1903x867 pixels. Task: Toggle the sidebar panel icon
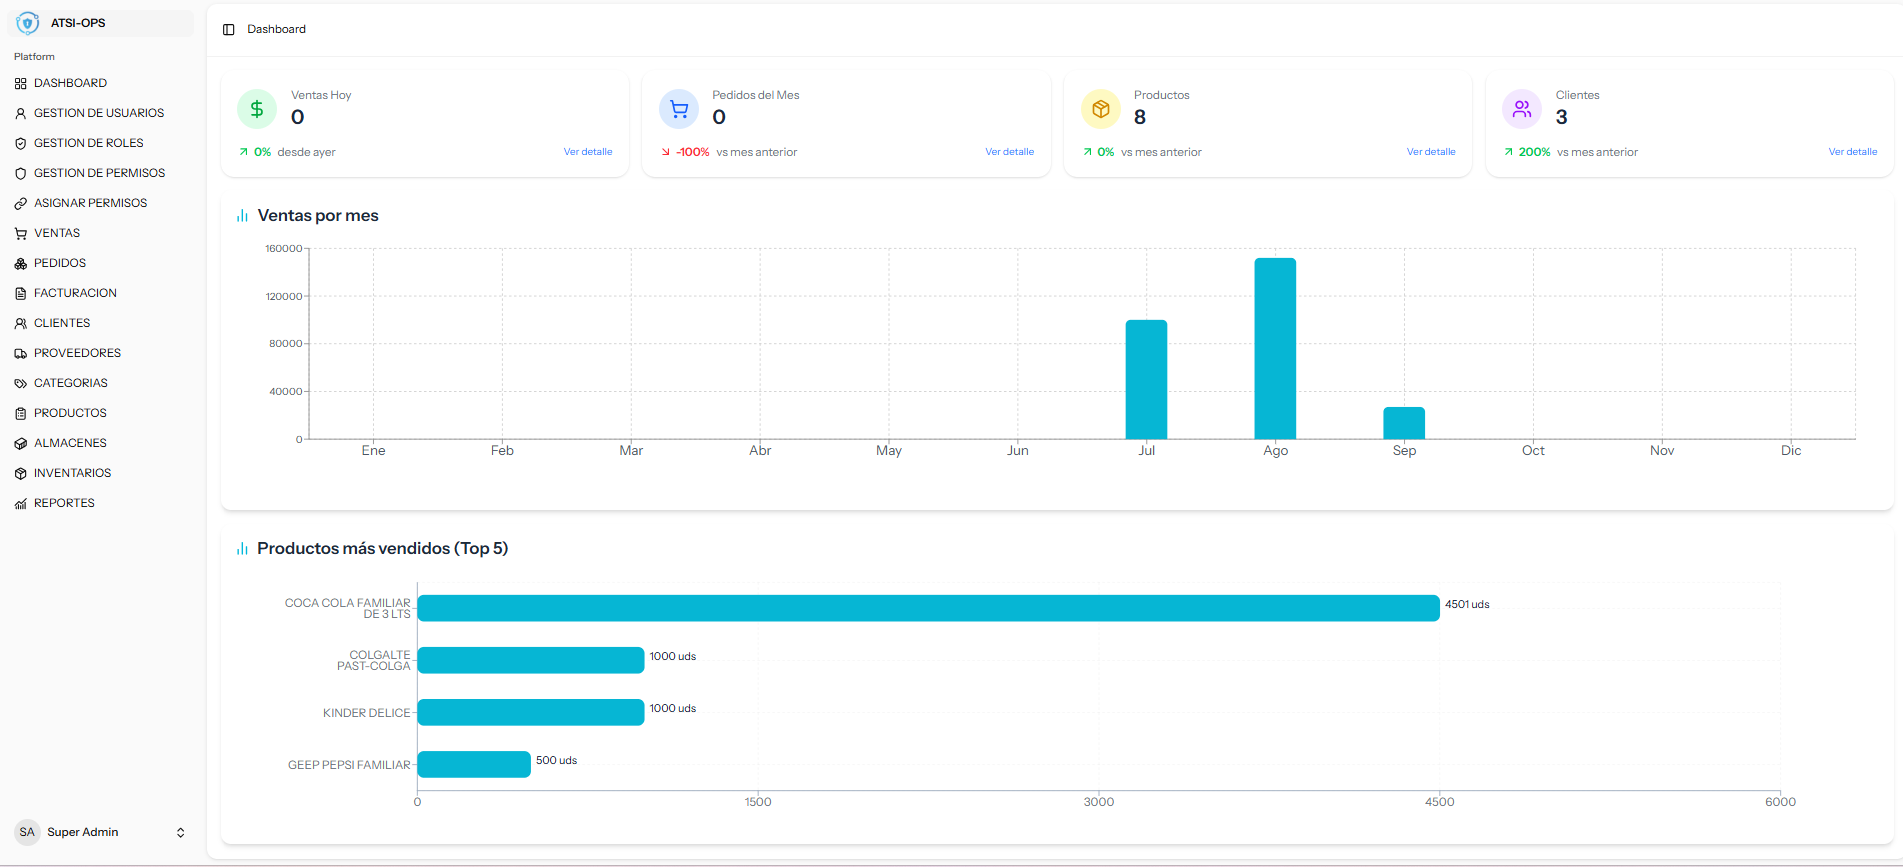pos(229,30)
